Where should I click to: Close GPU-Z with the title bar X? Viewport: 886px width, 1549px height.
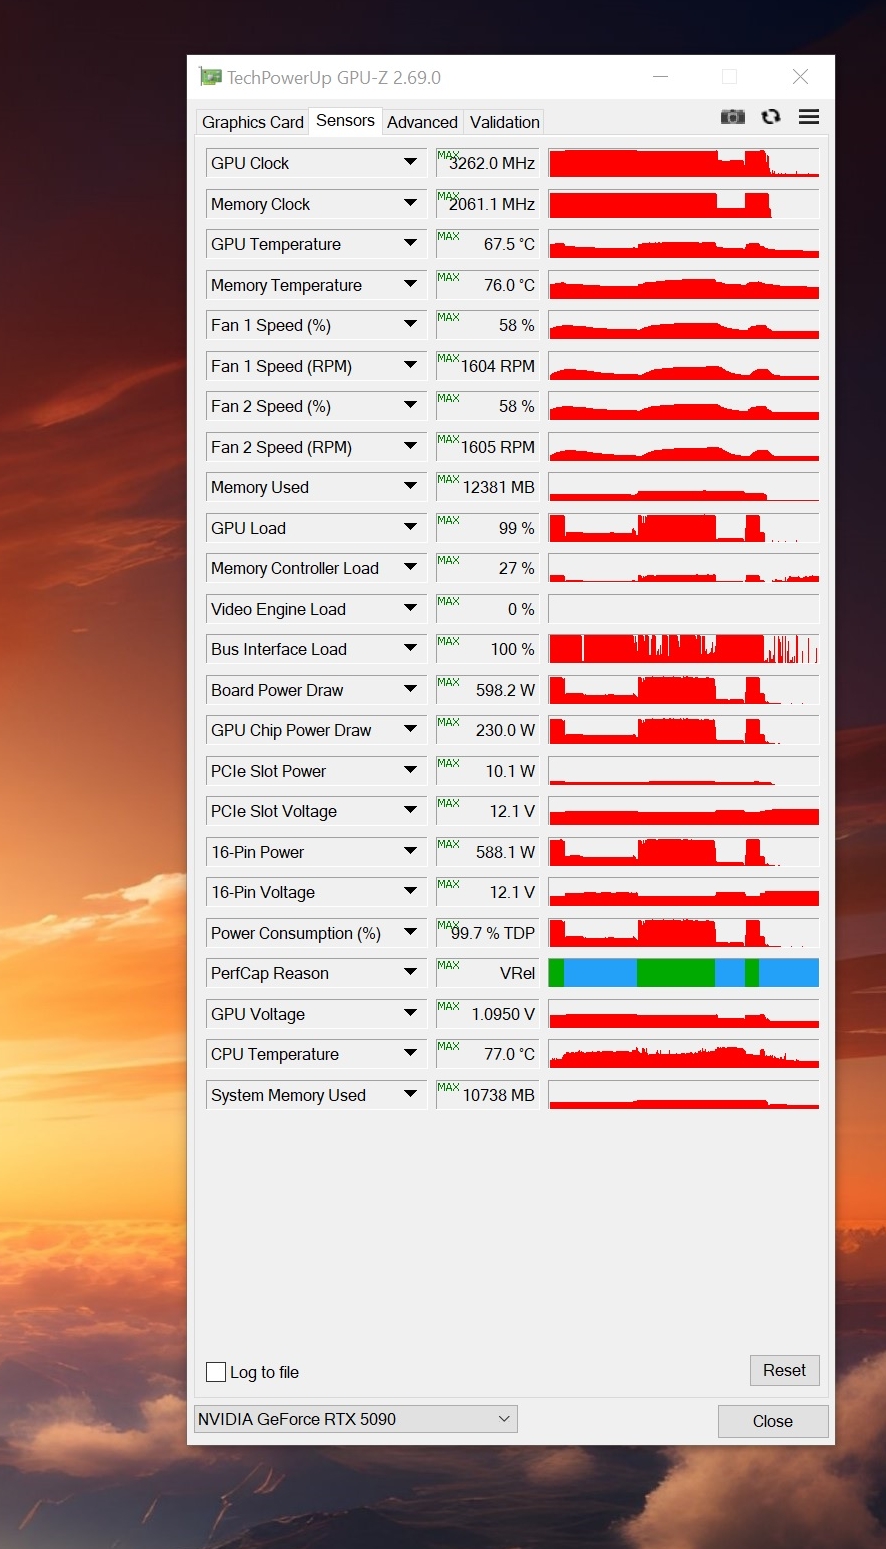[800, 77]
